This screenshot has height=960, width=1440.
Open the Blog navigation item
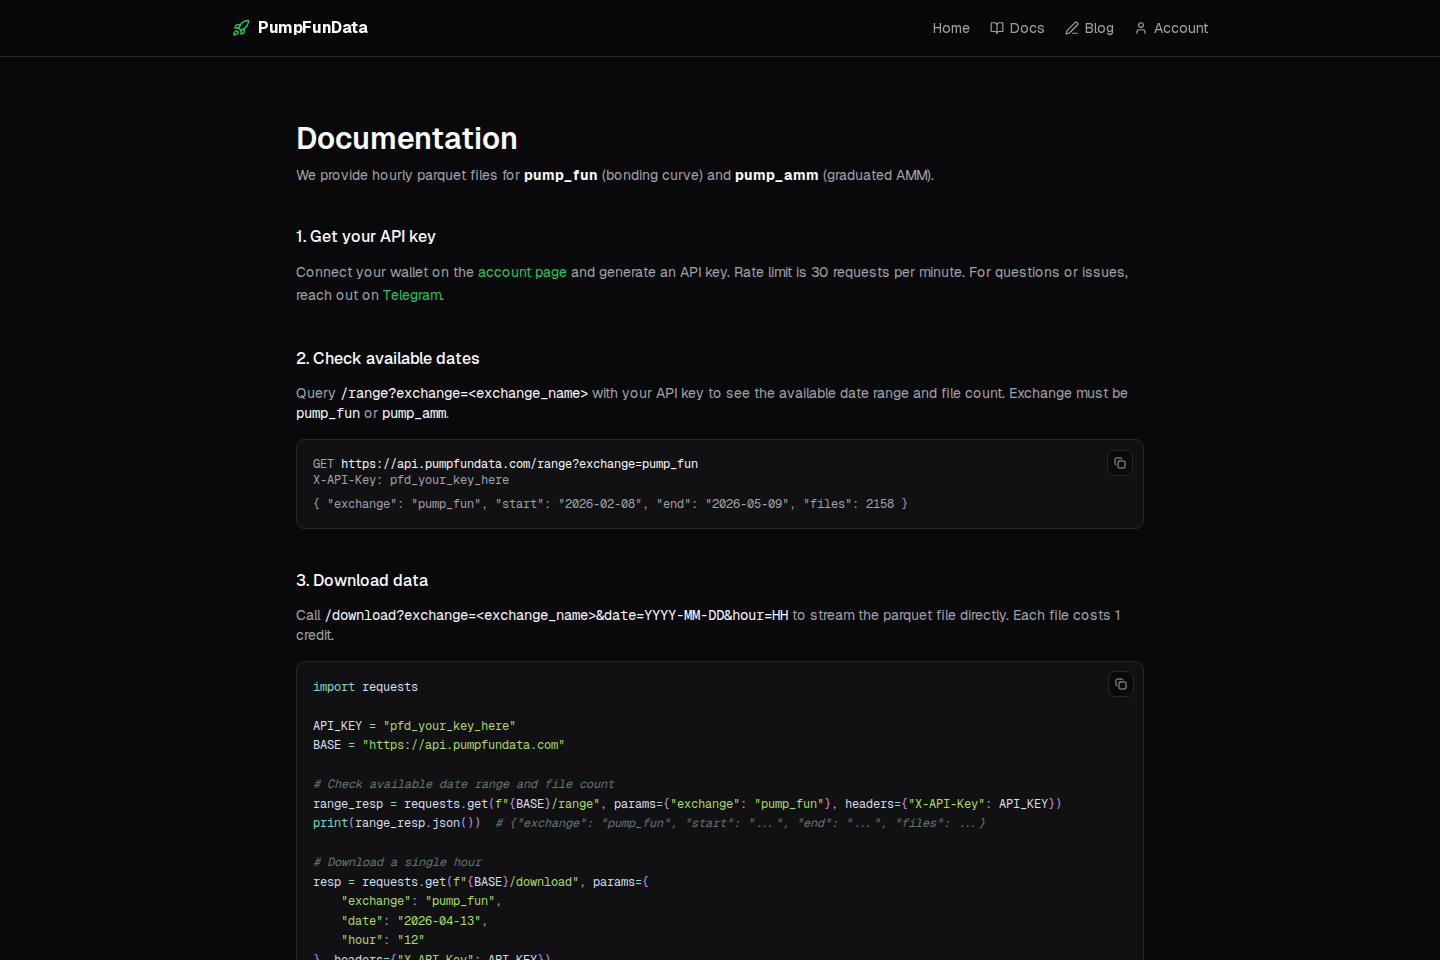[x=1089, y=28]
